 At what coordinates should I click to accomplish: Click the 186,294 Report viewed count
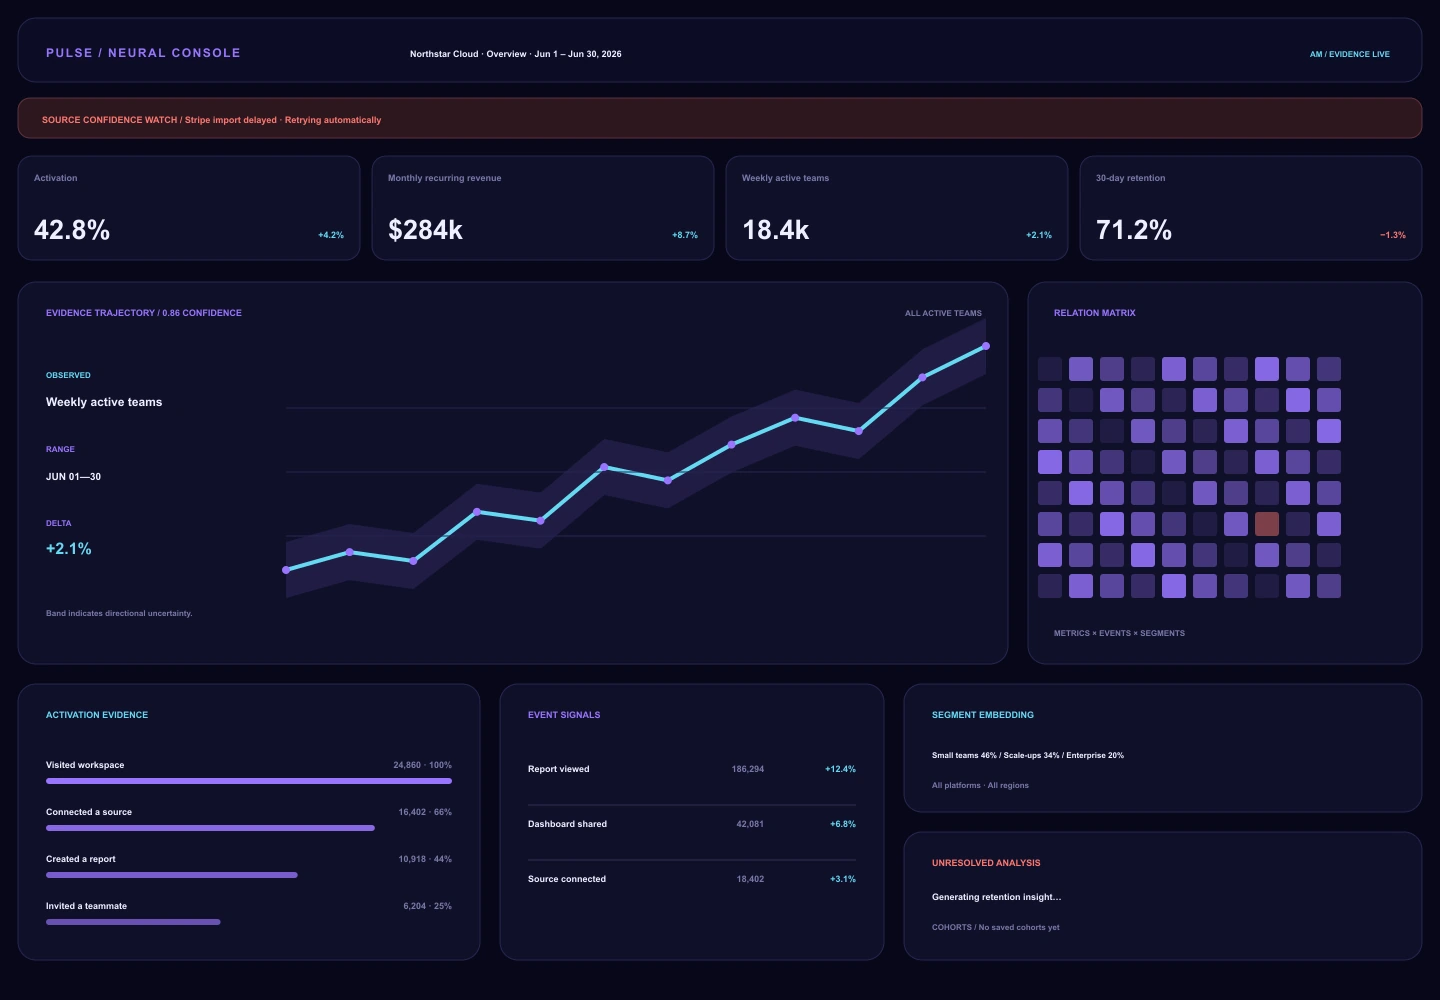coord(748,769)
